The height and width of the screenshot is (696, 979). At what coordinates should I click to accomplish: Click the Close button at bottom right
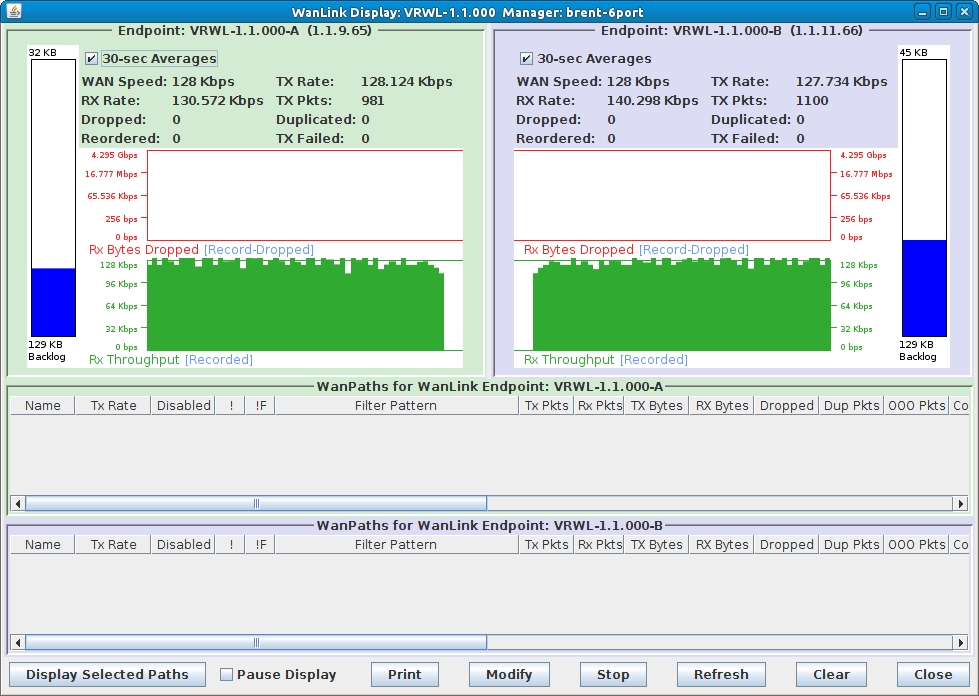[x=933, y=674]
